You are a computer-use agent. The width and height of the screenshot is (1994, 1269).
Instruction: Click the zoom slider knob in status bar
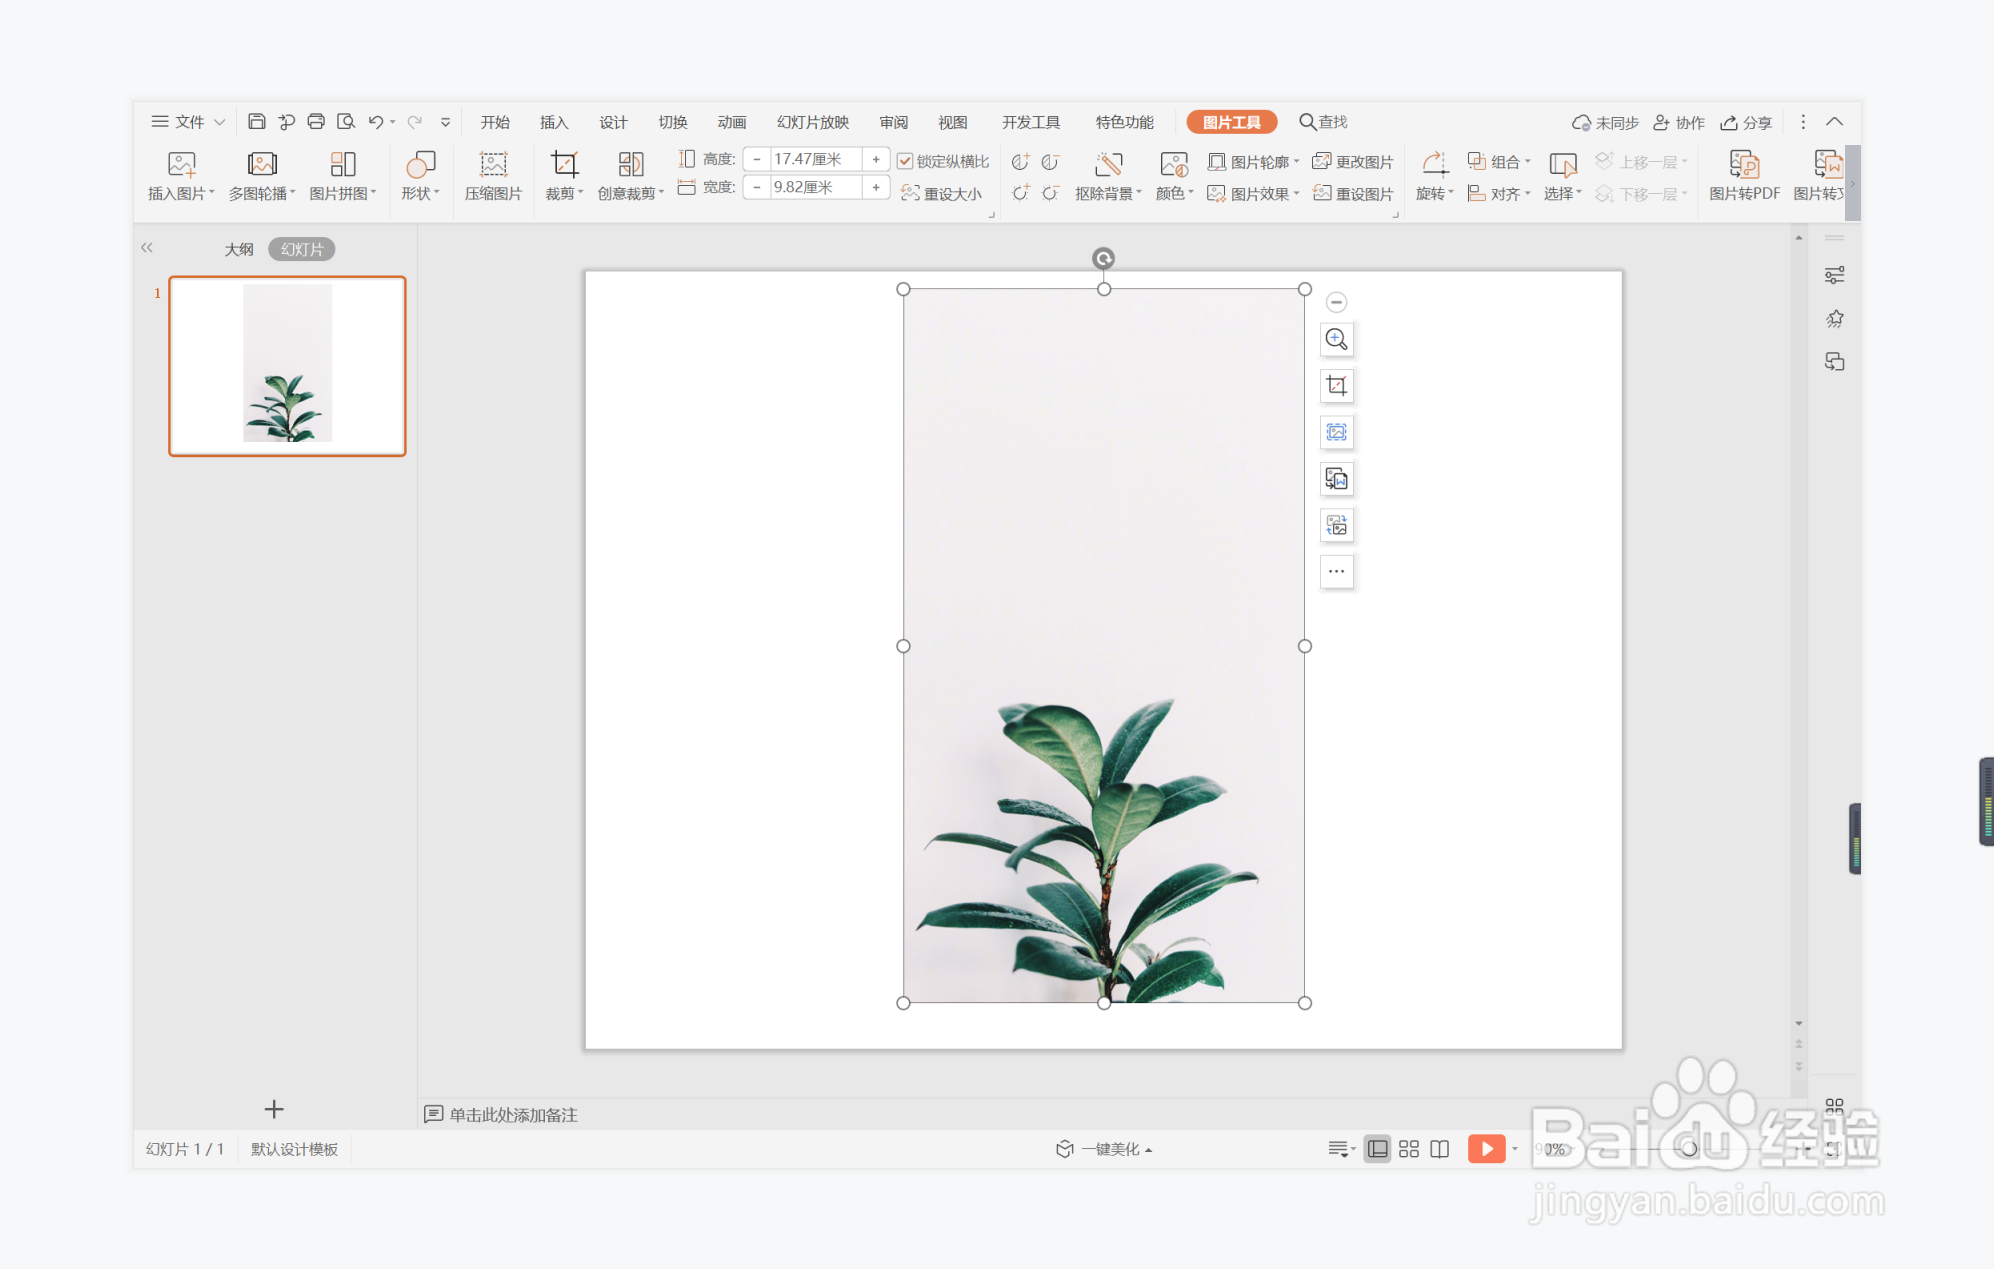tap(1689, 1148)
